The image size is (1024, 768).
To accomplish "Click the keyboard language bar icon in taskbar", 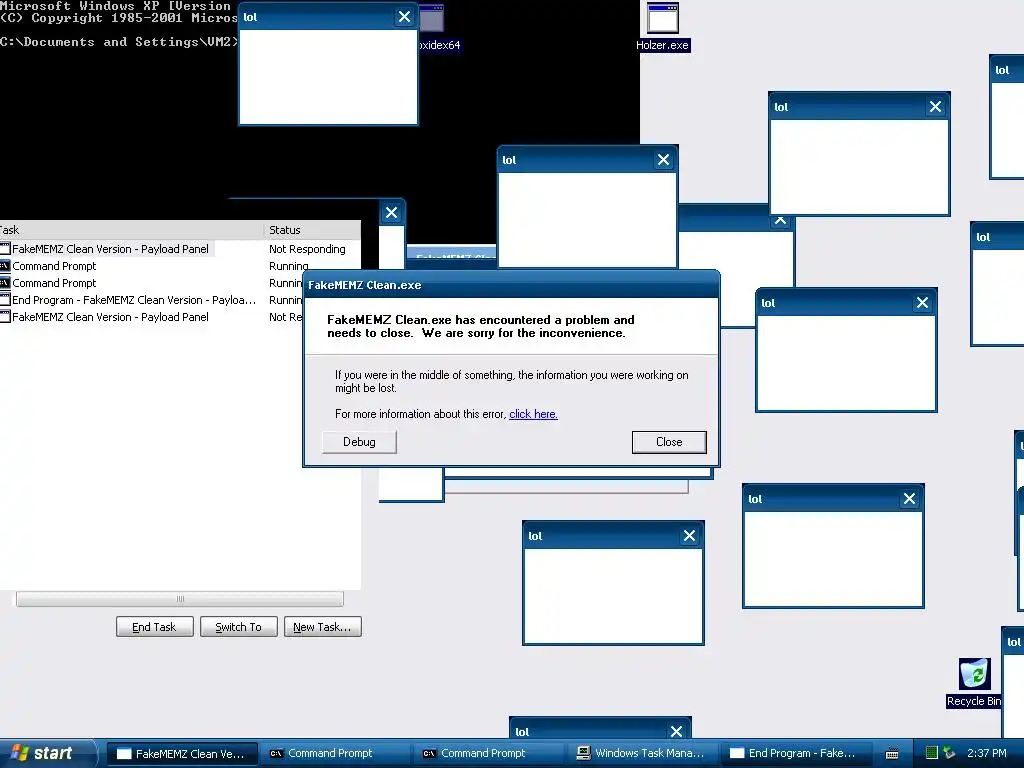I will click(x=891, y=754).
